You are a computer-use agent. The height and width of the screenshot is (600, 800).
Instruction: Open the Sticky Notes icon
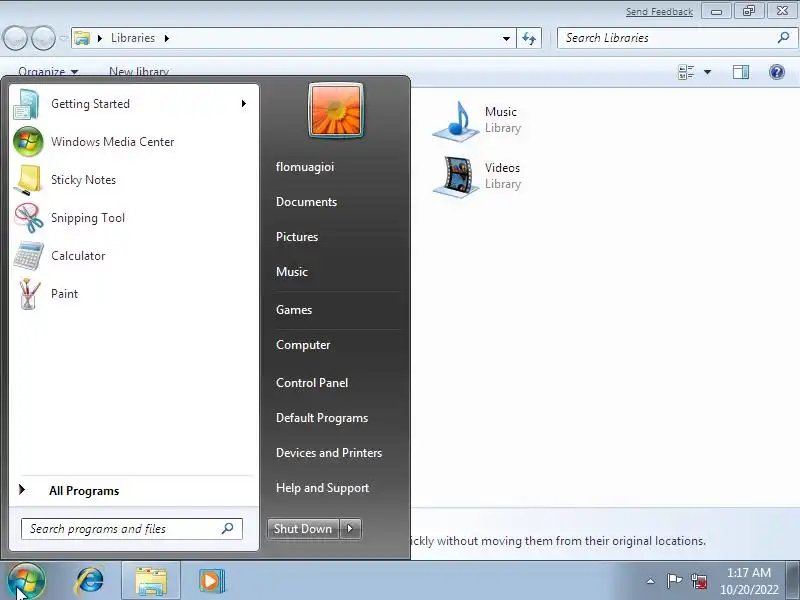(28, 180)
